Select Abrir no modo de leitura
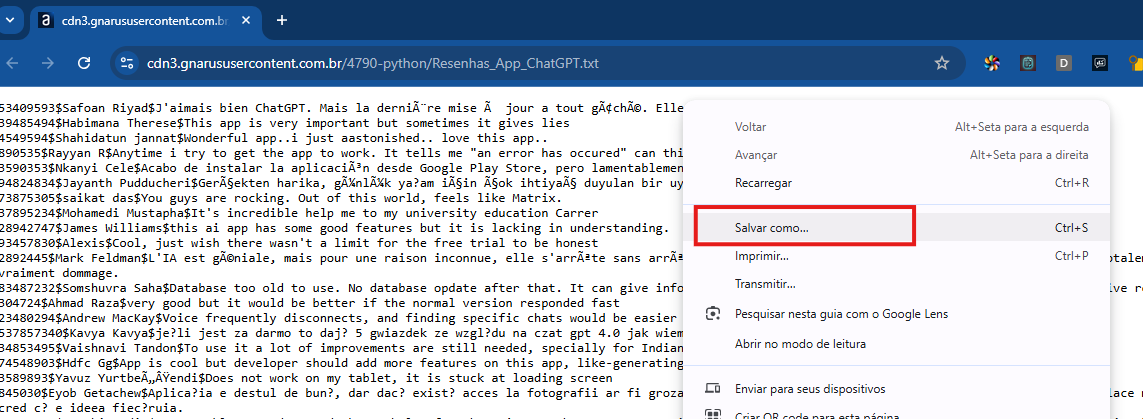 897,342
